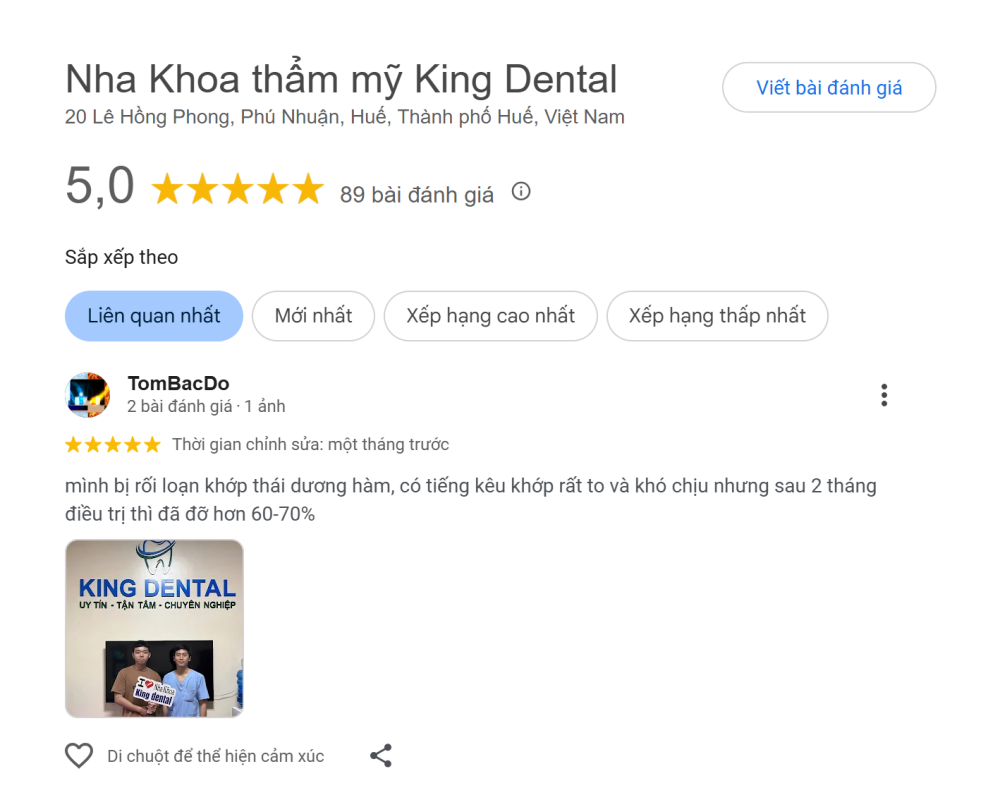This screenshot has width=1000, height=800.
Task: Open the King Dental photo thumbnail
Action: (153, 629)
